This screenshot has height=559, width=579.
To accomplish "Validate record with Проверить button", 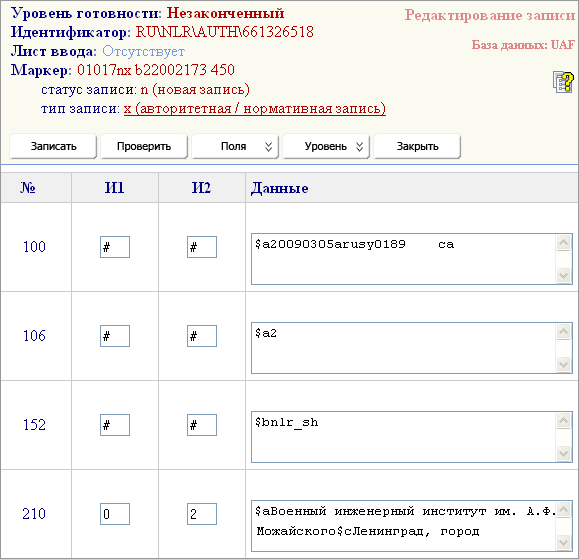I will tap(144, 147).
